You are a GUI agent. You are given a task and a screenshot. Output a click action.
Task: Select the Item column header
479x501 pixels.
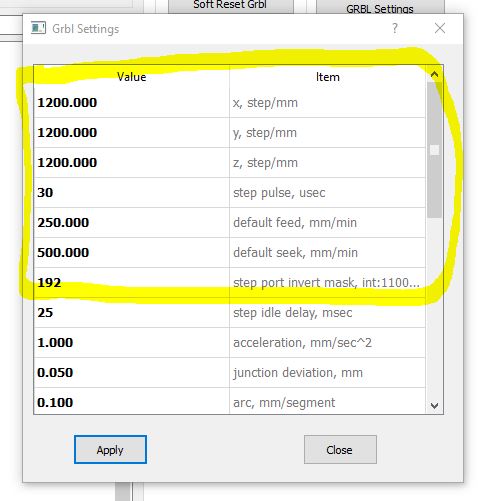point(327,77)
